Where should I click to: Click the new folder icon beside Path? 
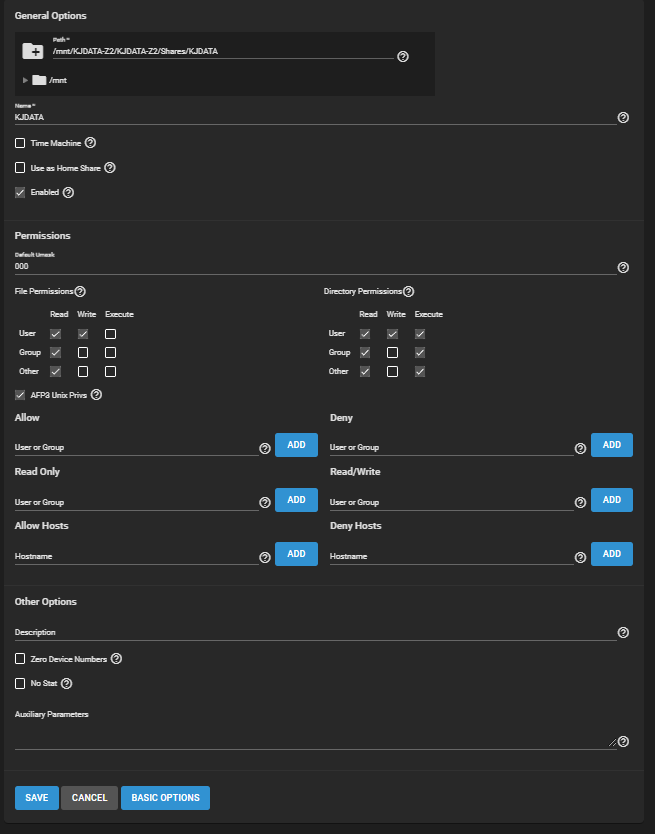(x=32, y=51)
